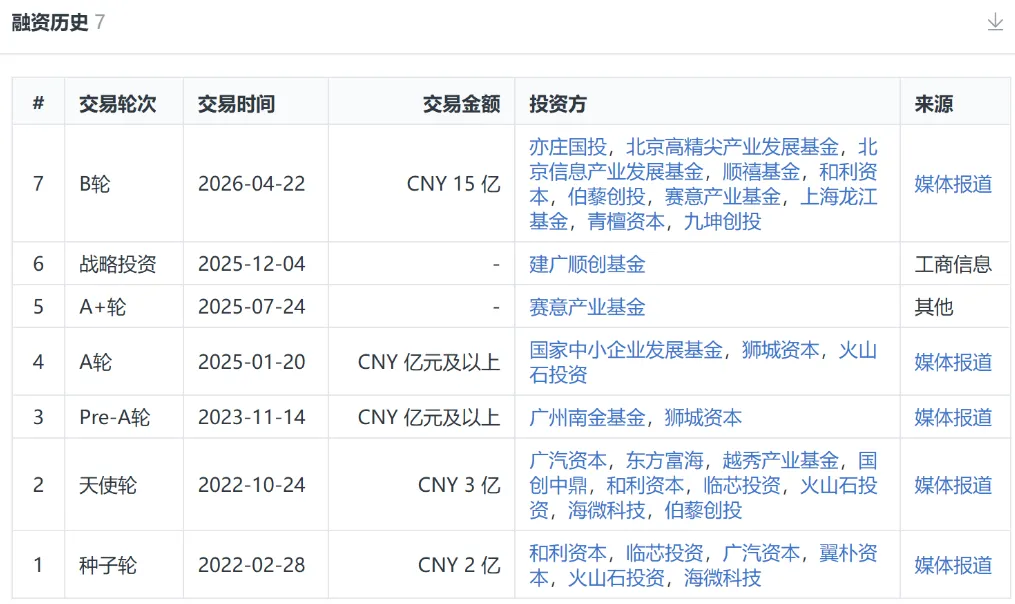1015x604 pixels.
Task: Open 东方富海 investor link
Action: point(664,460)
